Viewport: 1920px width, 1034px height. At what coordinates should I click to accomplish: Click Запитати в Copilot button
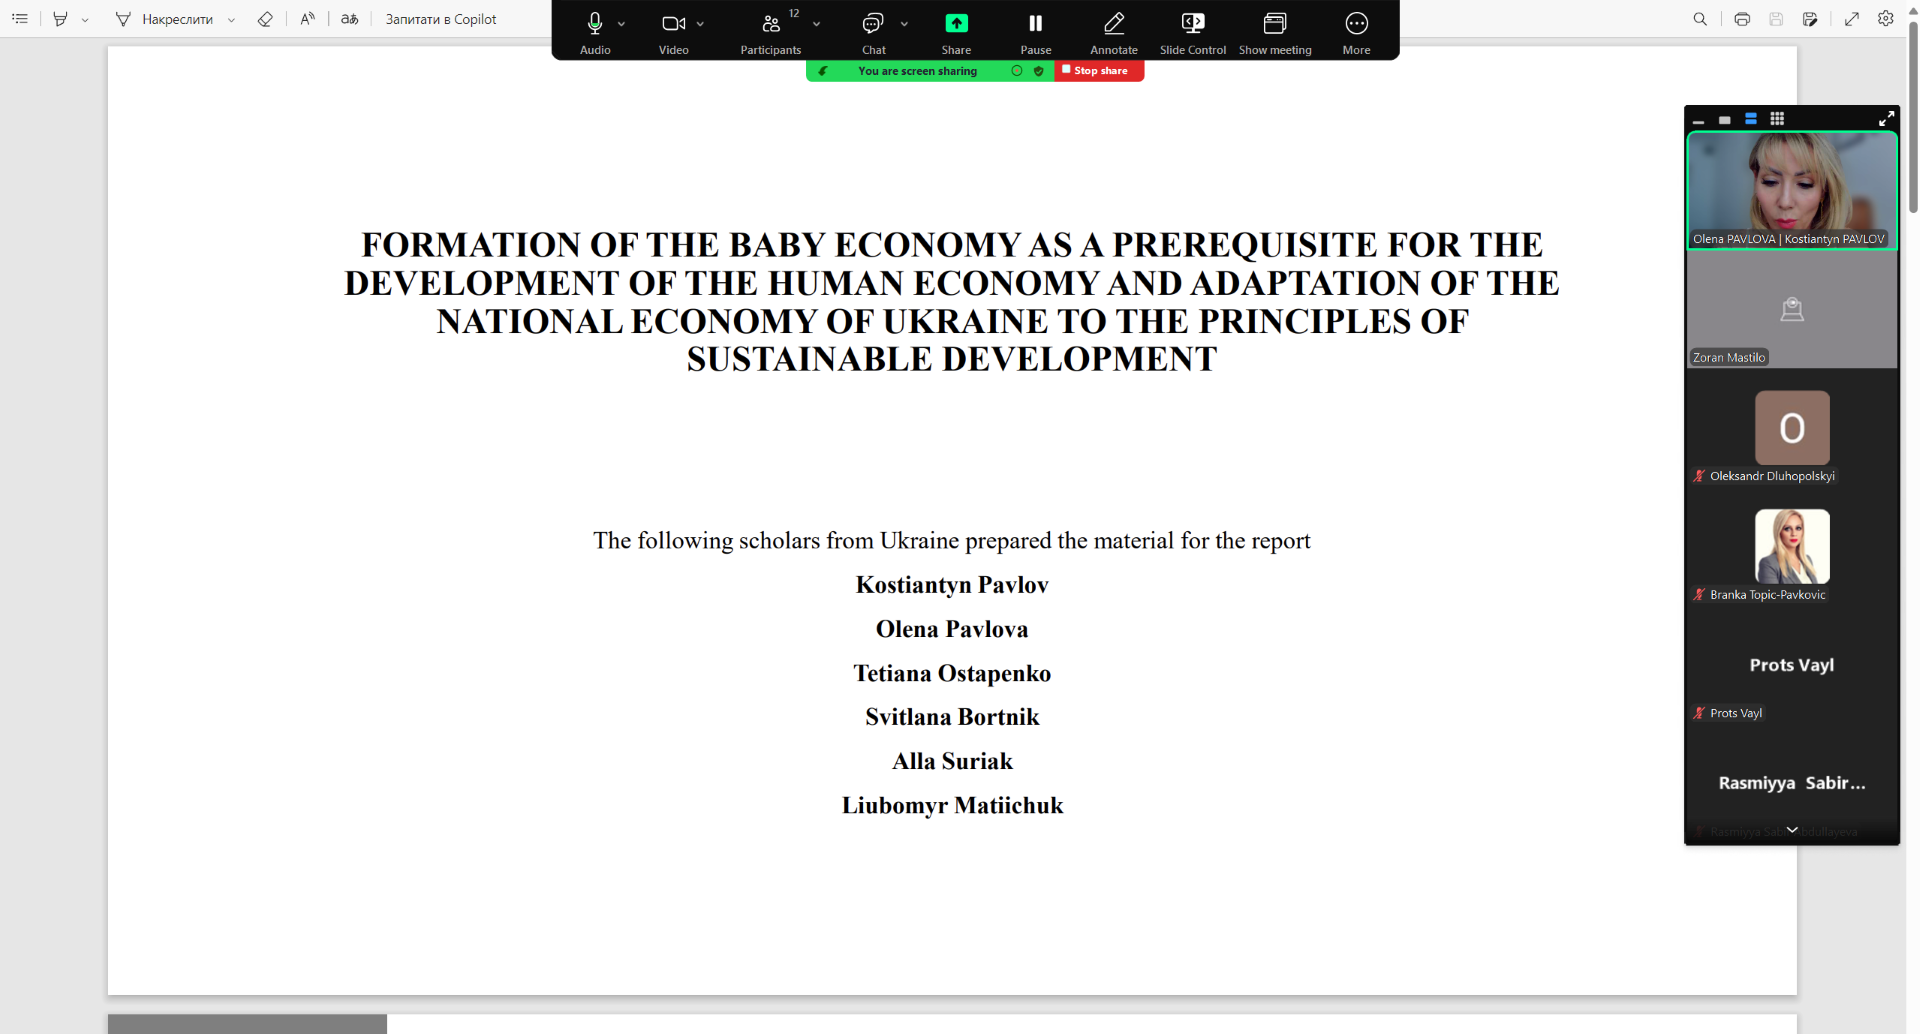(x=440, y=19)
